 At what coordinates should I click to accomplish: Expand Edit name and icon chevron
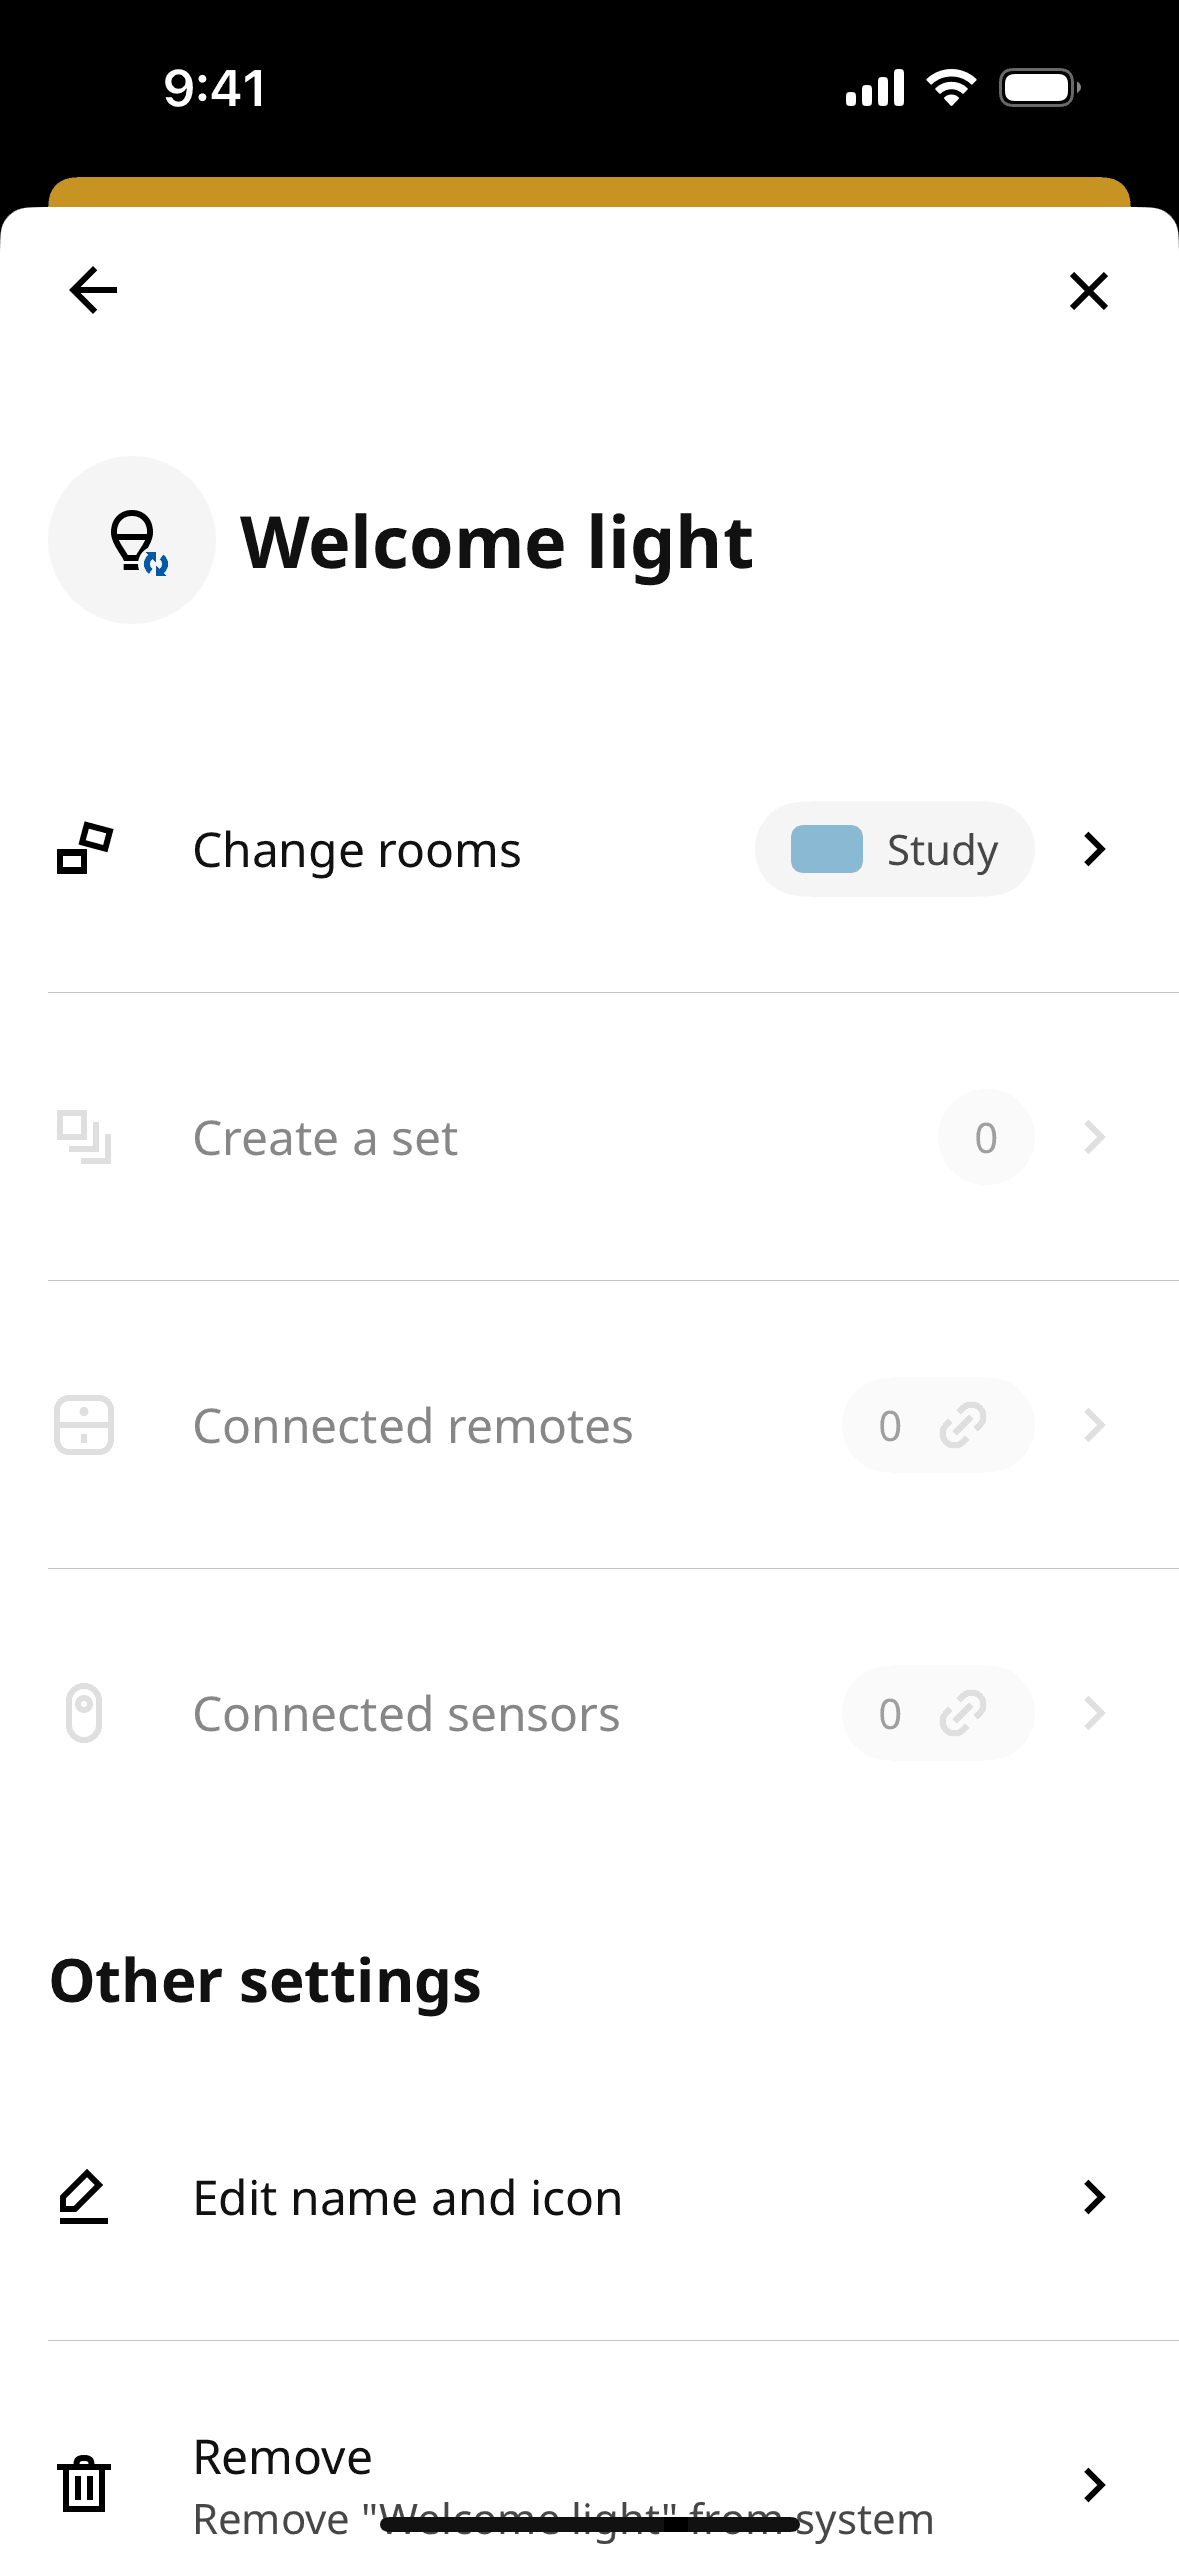(x=1095, y=2197)
